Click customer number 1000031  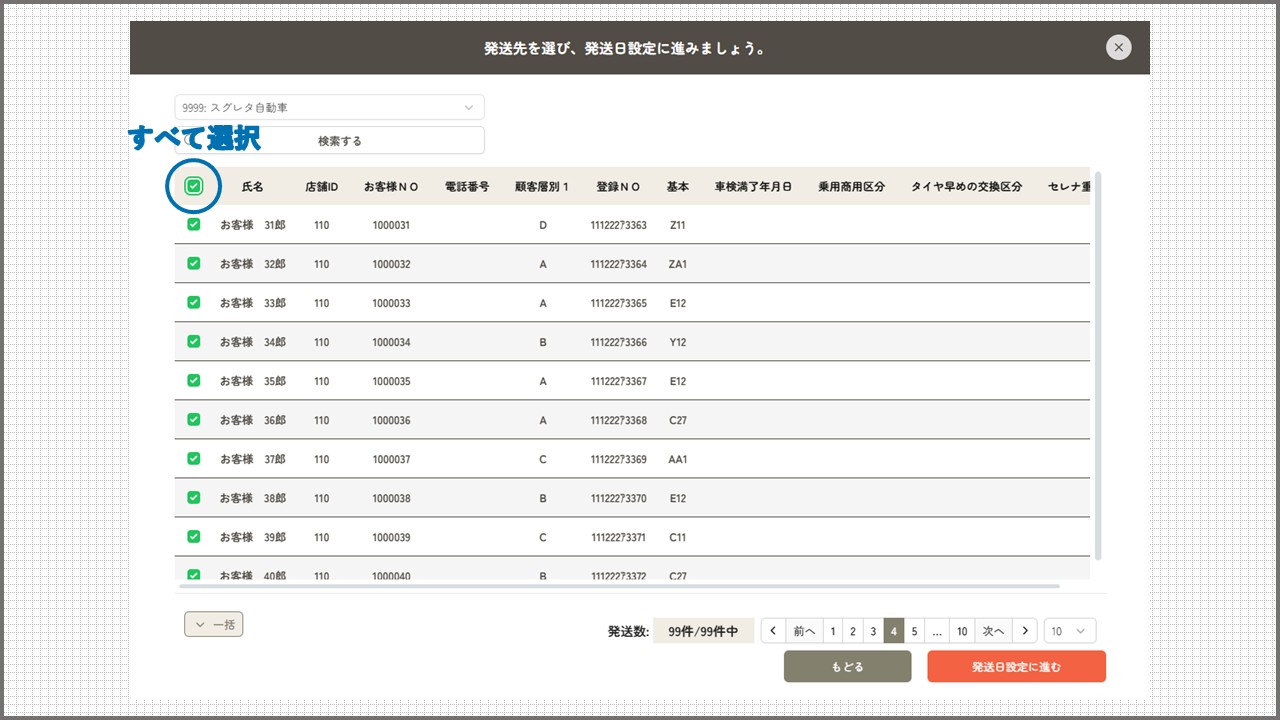391,225
